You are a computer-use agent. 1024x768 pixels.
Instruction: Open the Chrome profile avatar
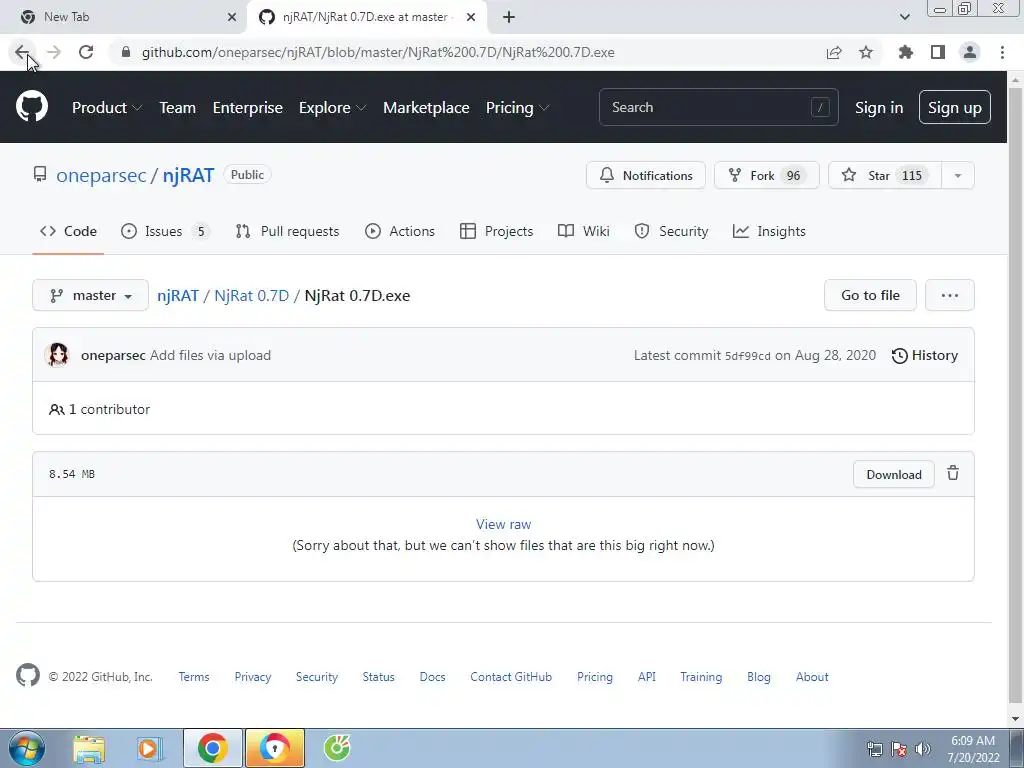[x=970, y=52]
